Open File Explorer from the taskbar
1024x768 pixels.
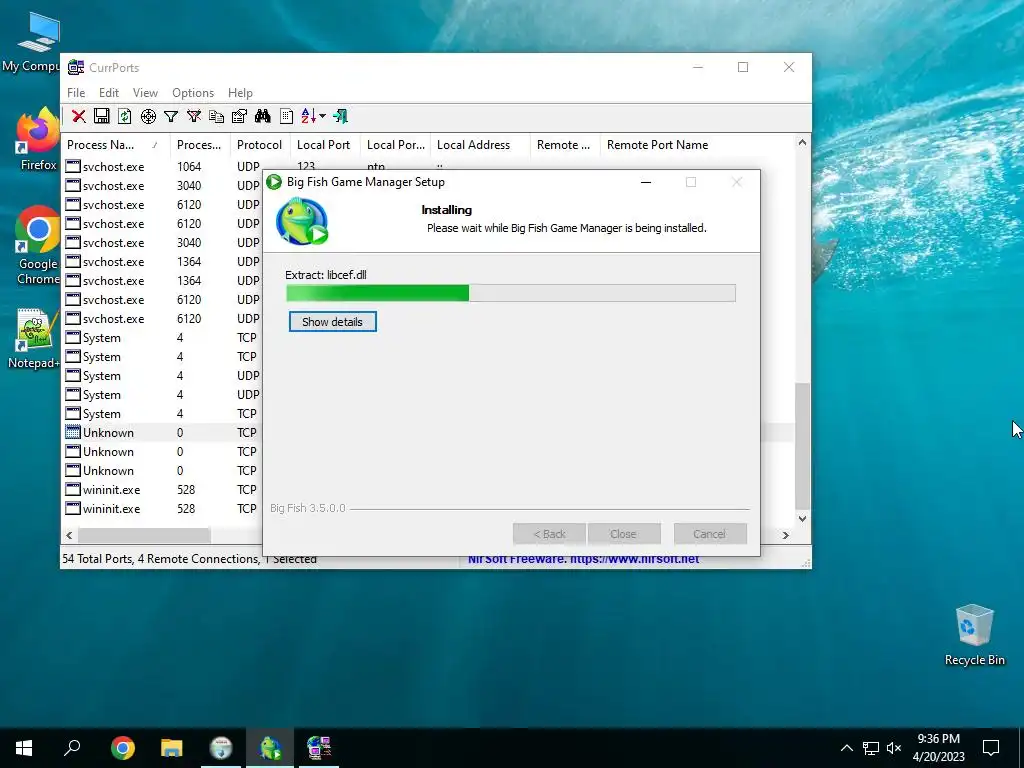(x=172, y=747)
